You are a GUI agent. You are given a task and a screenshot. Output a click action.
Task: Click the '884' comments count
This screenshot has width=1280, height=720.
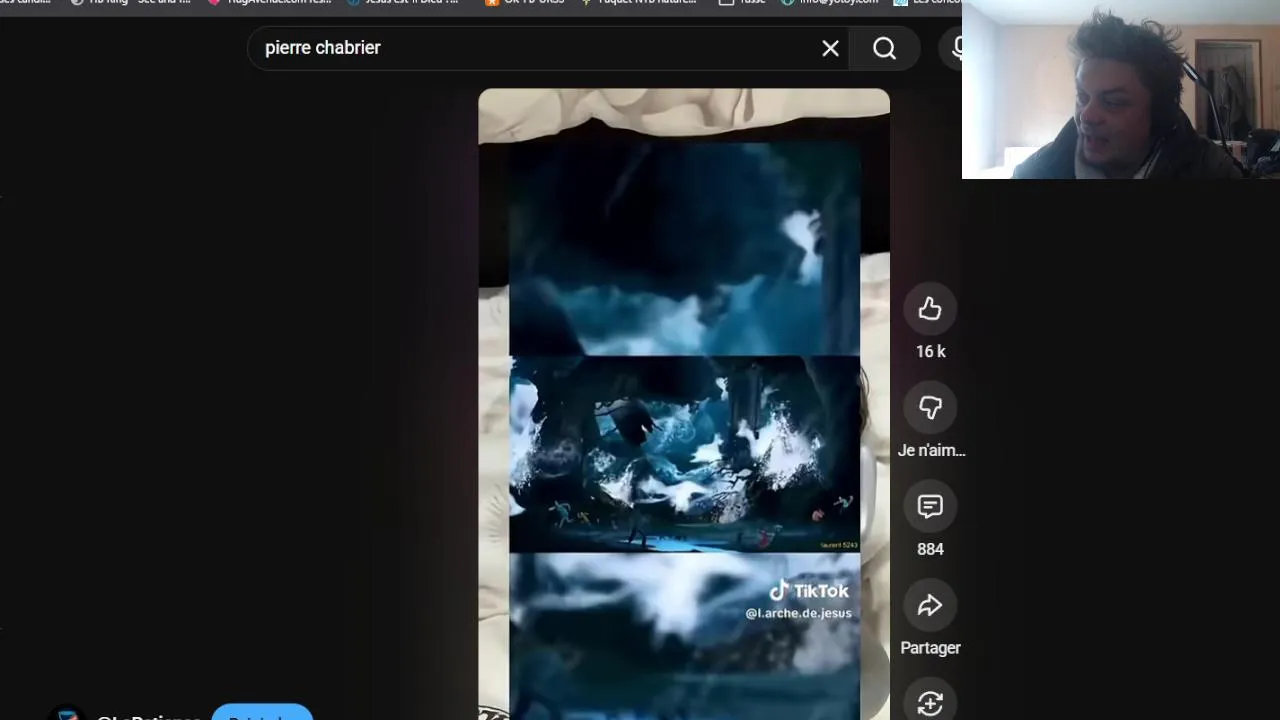930,549
